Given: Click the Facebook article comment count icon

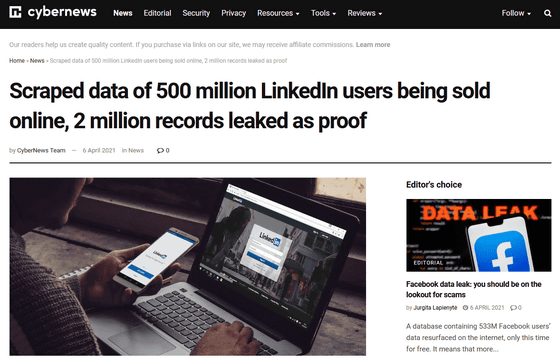Looking at the screenshot, I should pos(513,308).
